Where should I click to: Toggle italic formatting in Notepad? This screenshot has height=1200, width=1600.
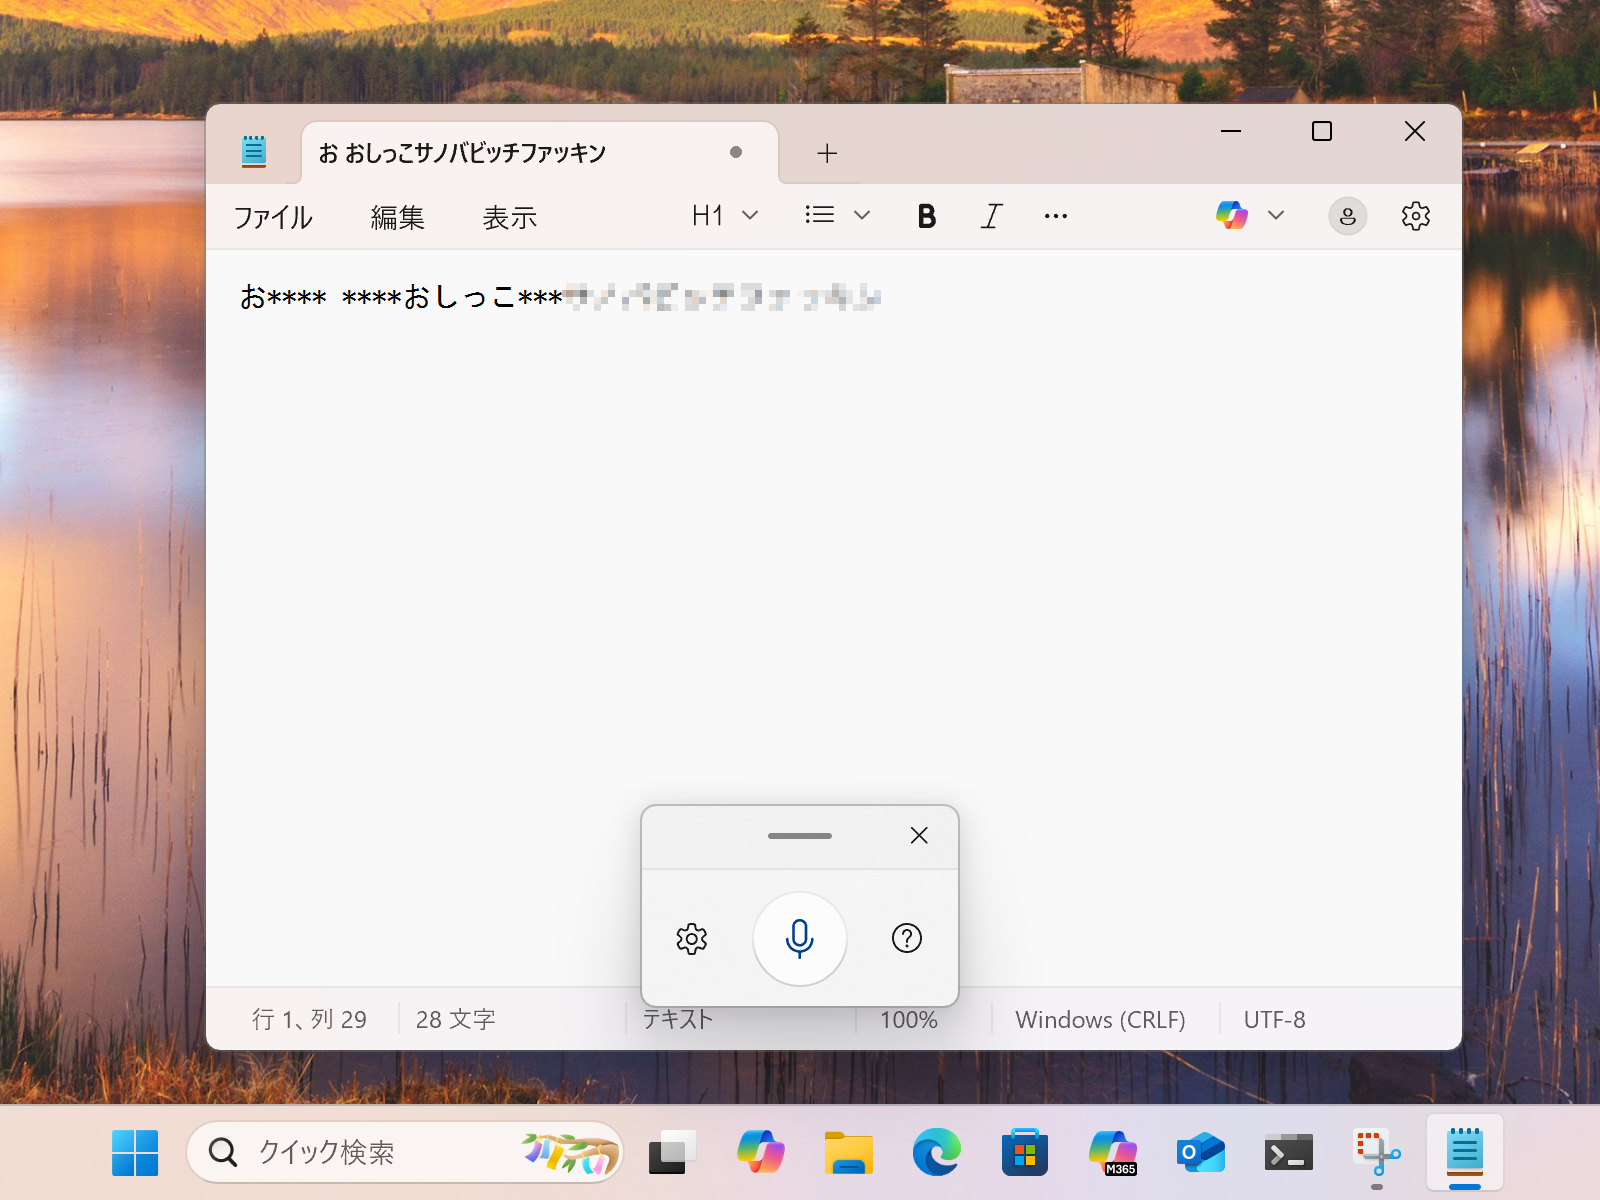990,215
